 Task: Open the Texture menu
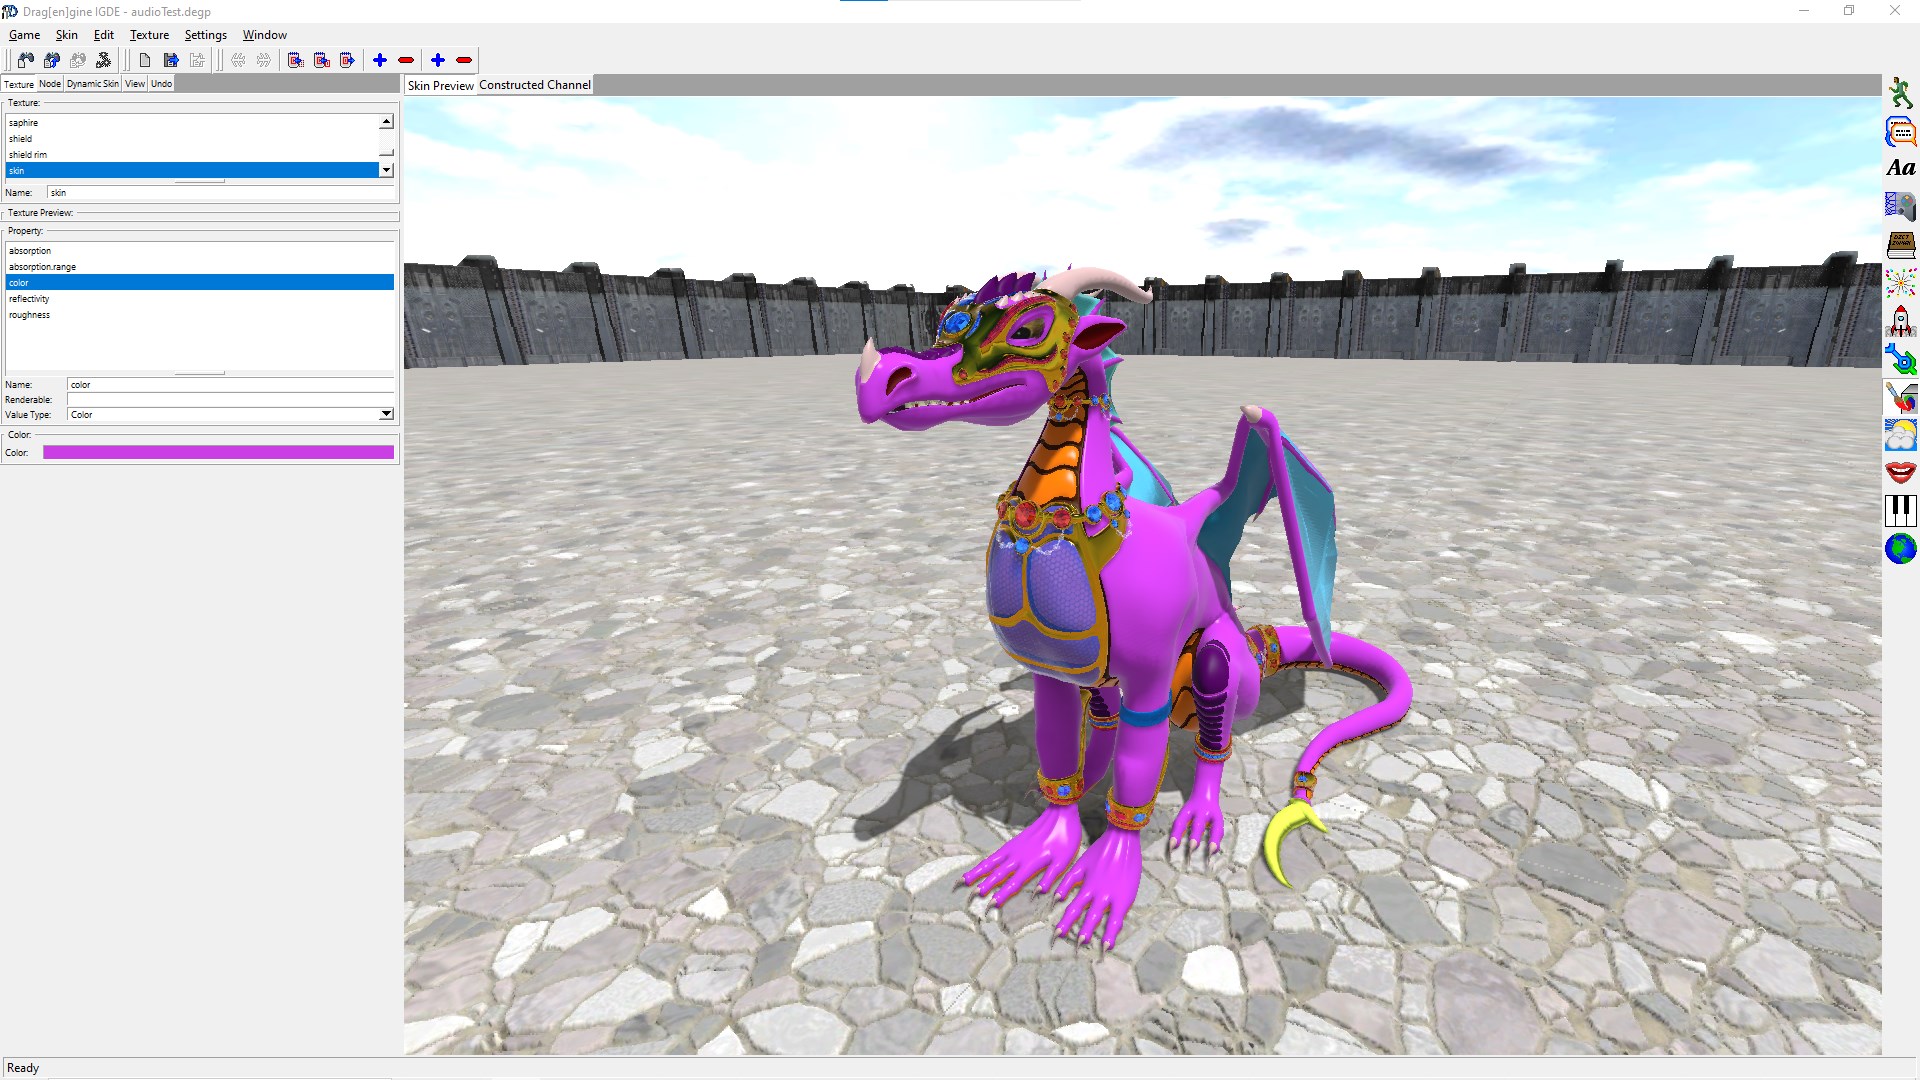coord(149,35)
